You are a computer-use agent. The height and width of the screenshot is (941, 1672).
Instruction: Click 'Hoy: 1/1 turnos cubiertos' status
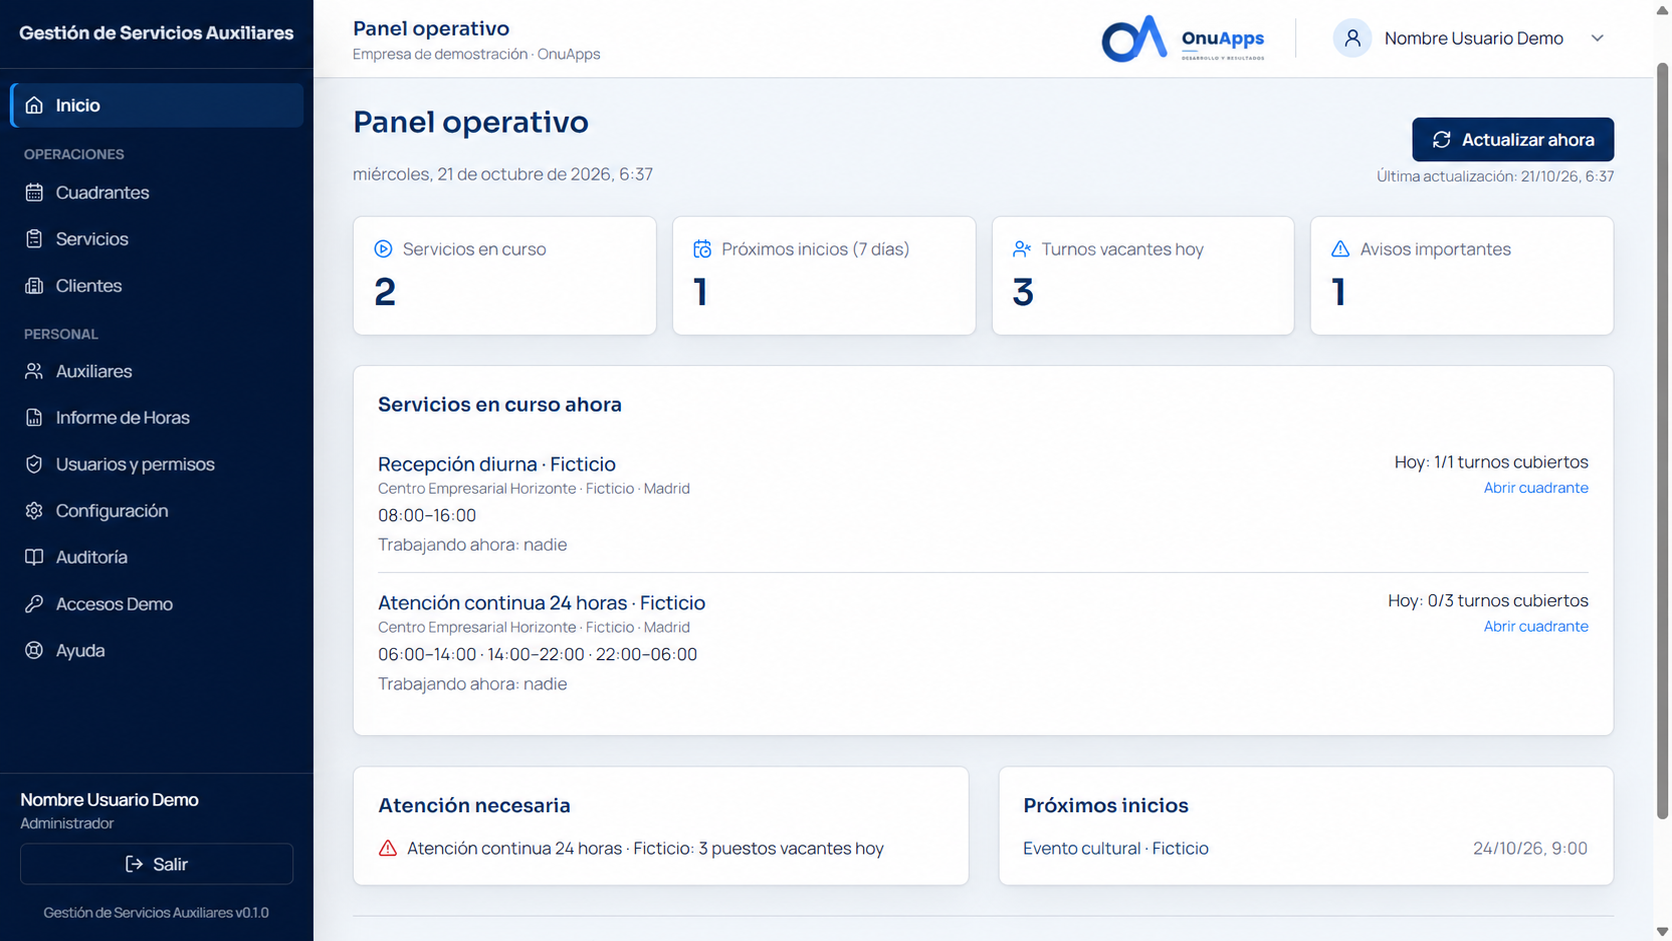pyautogui.click(x=1491, y=462)
